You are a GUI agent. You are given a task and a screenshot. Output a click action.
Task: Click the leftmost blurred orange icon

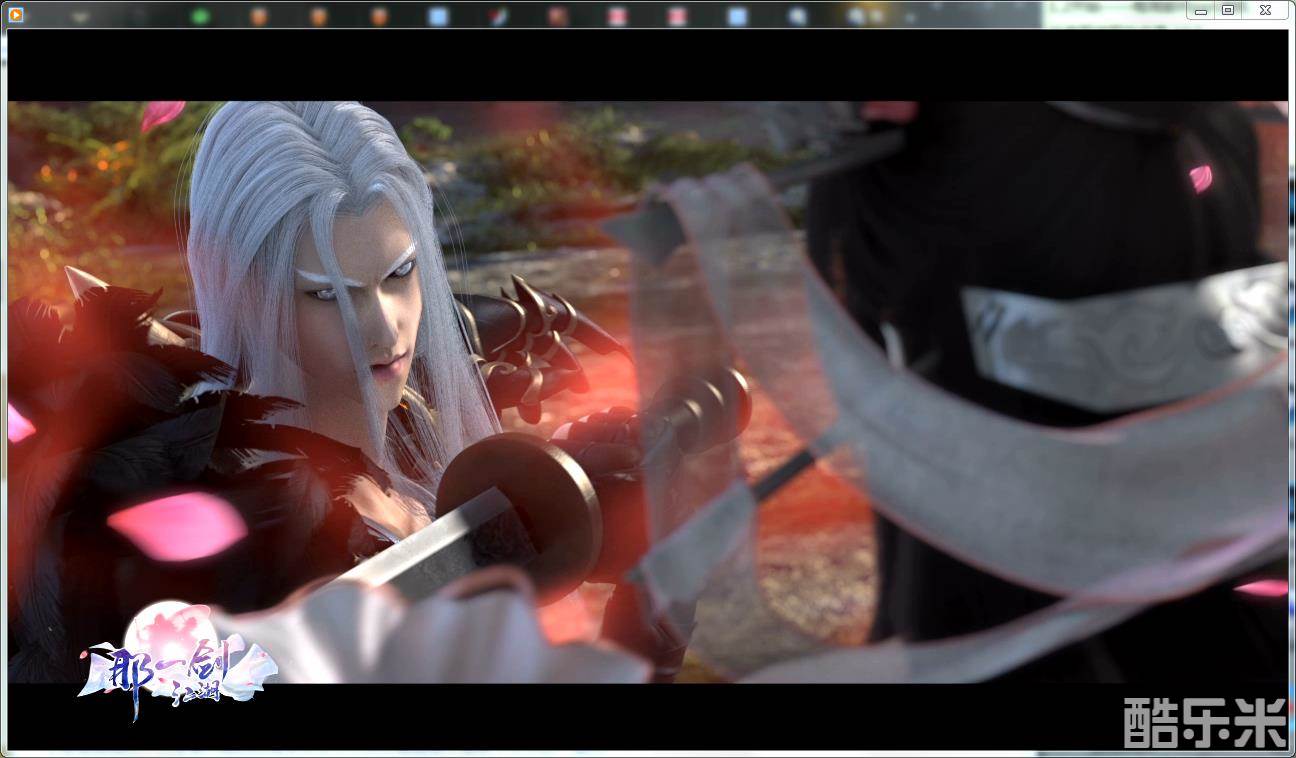259,16
